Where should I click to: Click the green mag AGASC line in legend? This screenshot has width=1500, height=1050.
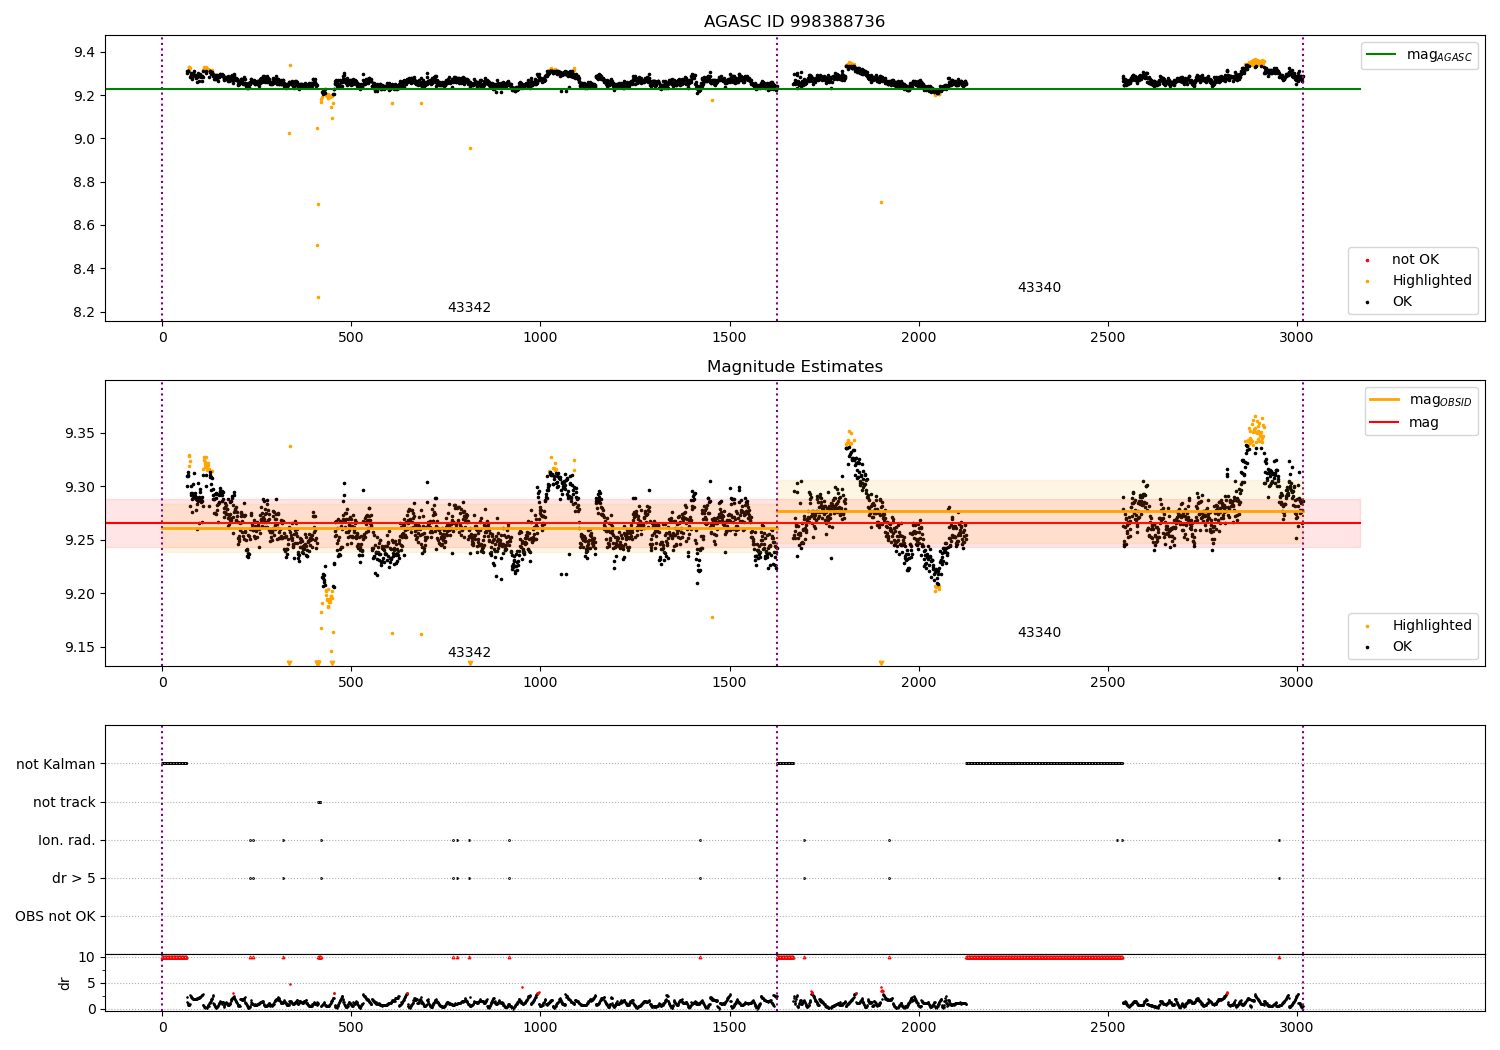[x=1383, y=55]
